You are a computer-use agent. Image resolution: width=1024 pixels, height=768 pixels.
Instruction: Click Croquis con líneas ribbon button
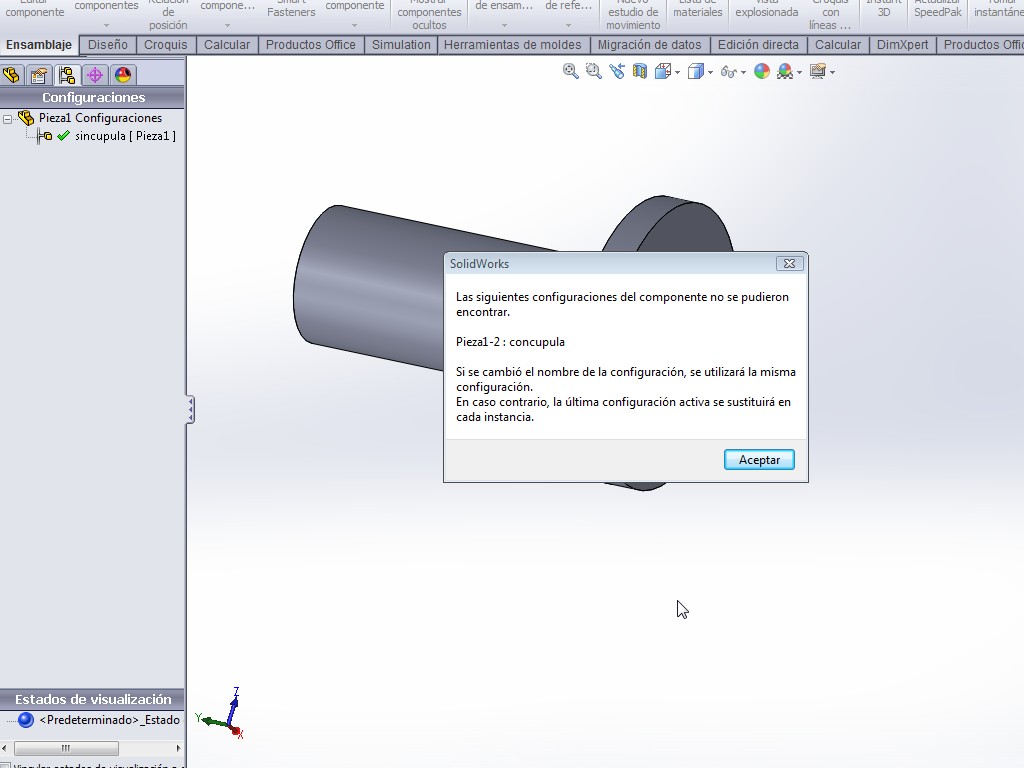click(x=830, y=14)
